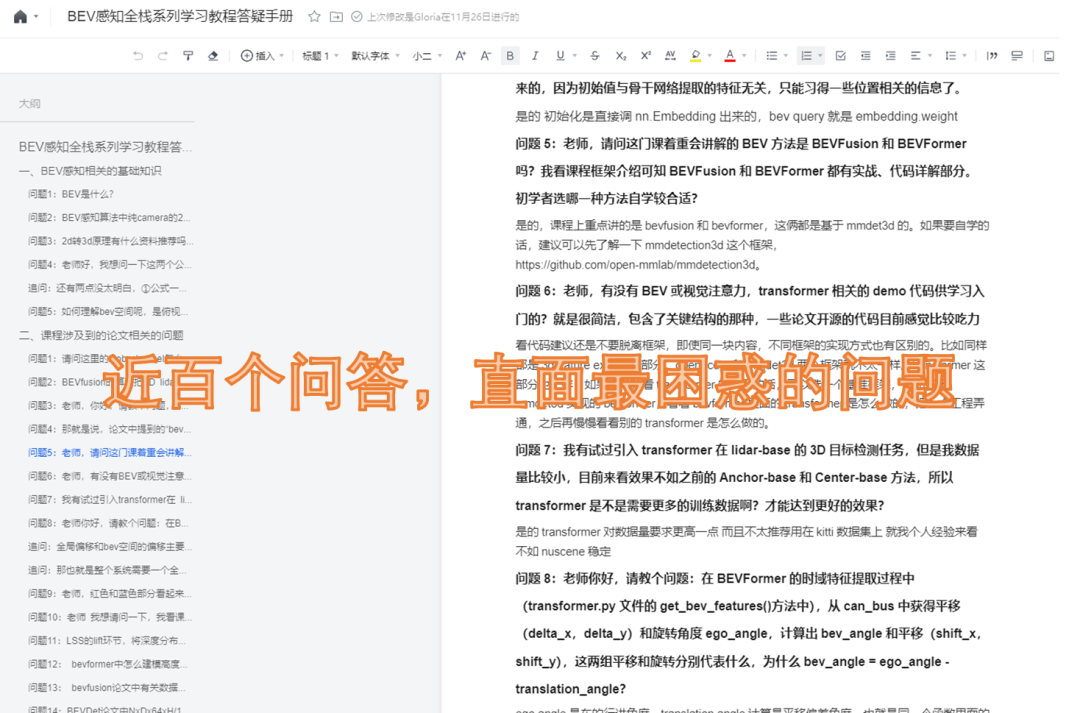Click the 大纲 outline panel header
1080x713 pixels.
tap(30, 103)
